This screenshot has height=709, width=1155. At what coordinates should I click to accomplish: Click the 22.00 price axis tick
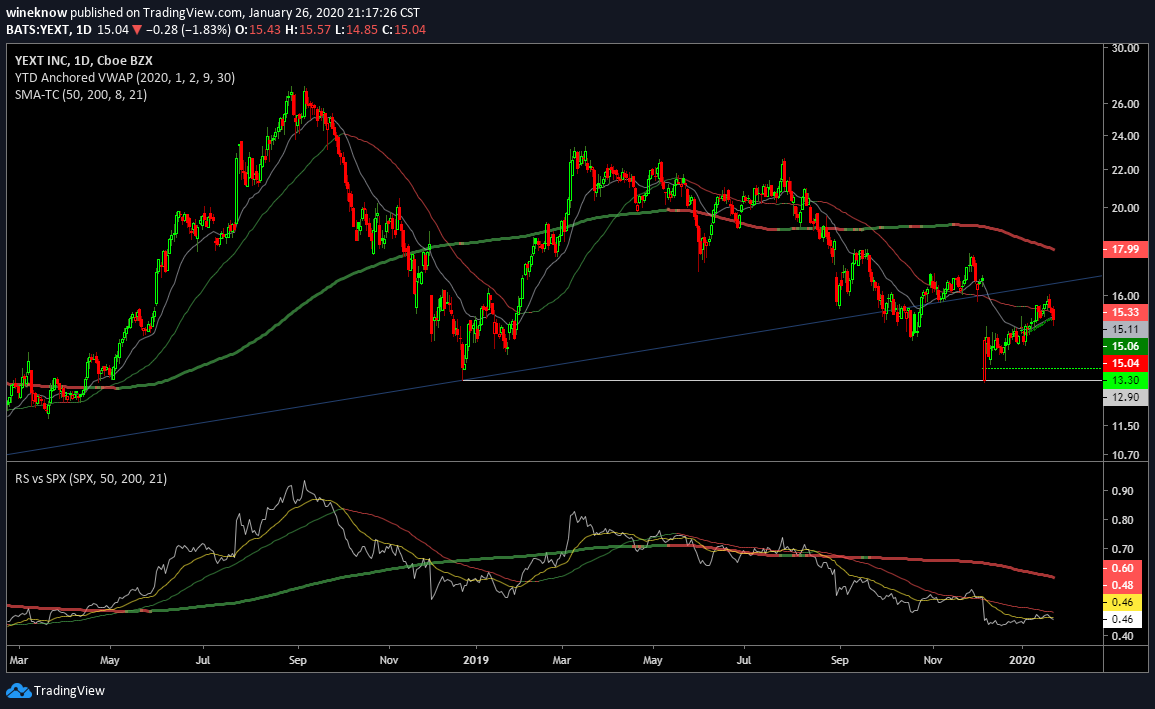1126,170
